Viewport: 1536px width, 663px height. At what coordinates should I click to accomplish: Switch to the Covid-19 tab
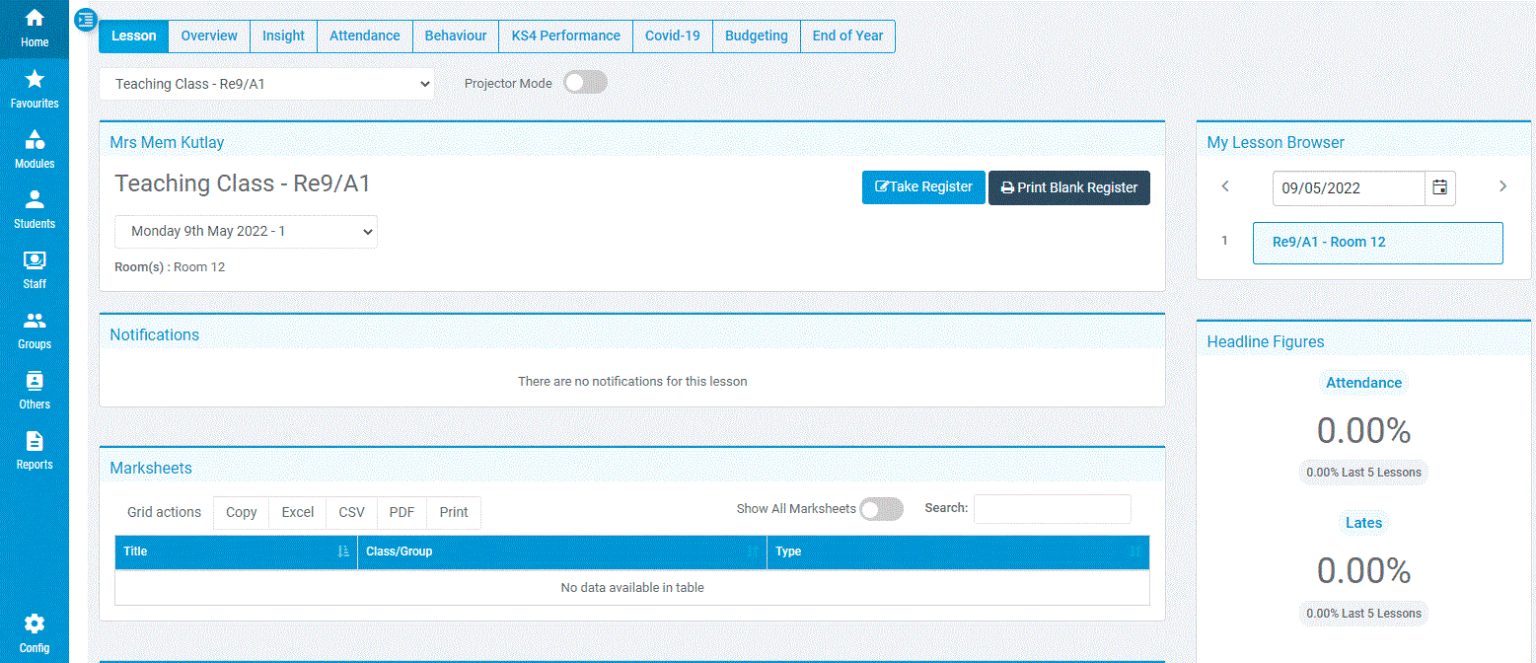click(672, 35)
